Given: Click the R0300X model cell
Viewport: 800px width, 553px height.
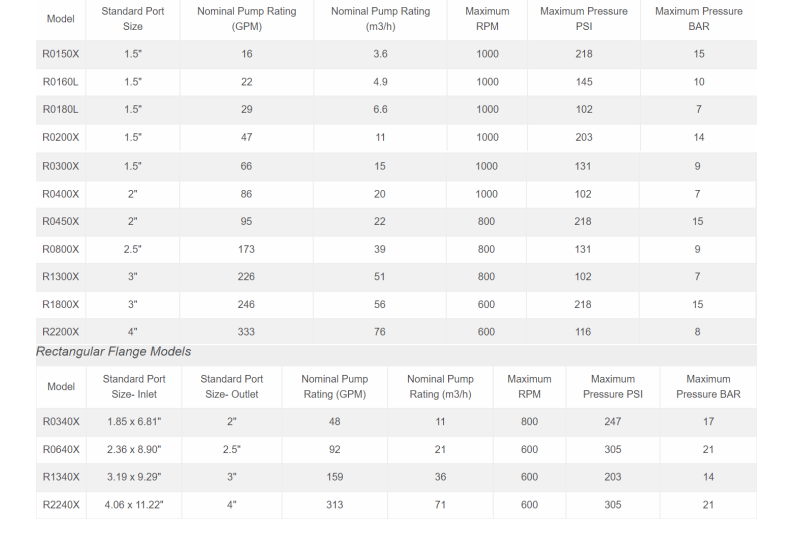Looking at the screenshot, I should (x=60, y=166).
